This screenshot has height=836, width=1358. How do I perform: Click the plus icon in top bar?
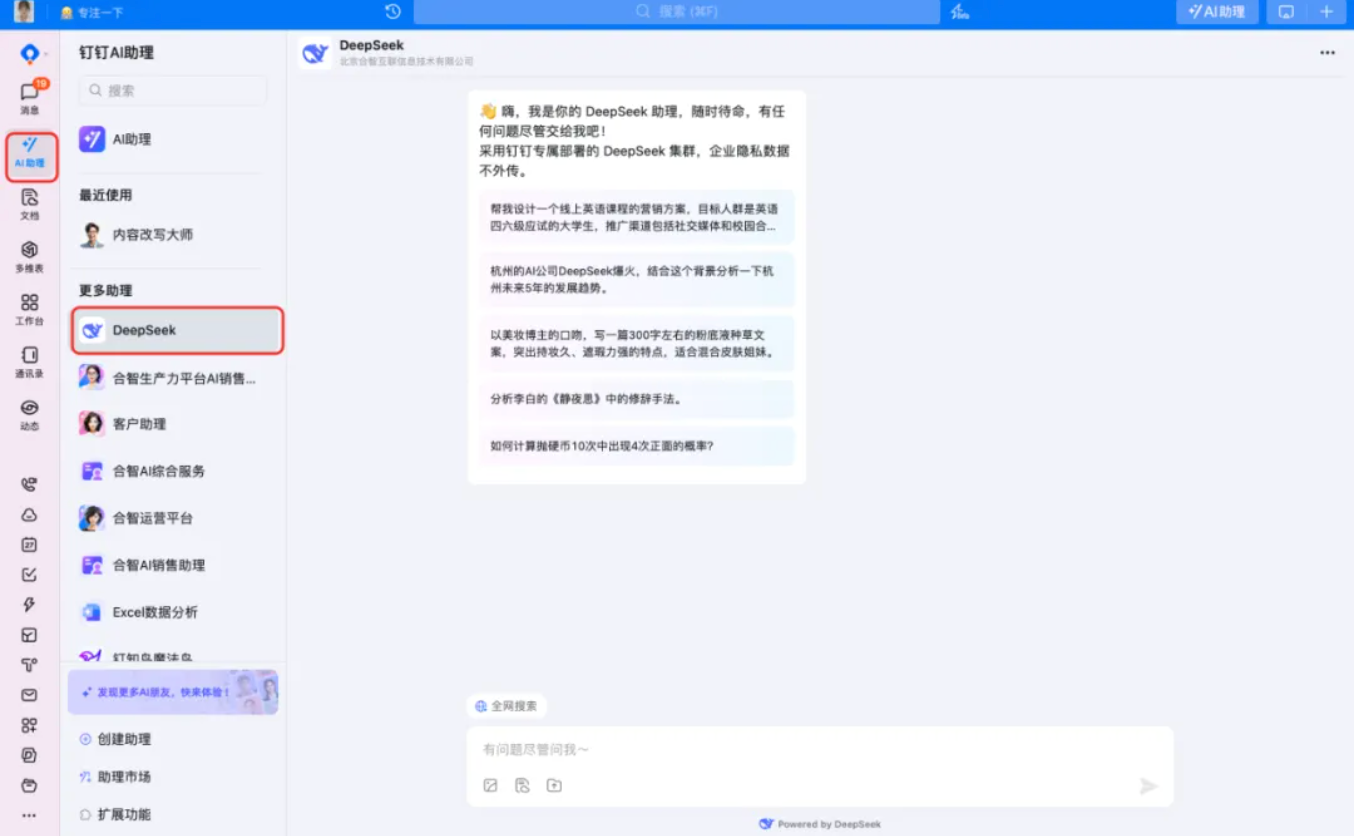pos(1327,12)
